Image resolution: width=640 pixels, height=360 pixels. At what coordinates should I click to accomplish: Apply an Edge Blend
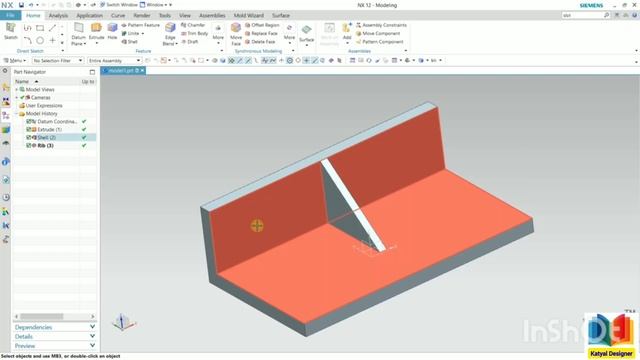point(170,34)
